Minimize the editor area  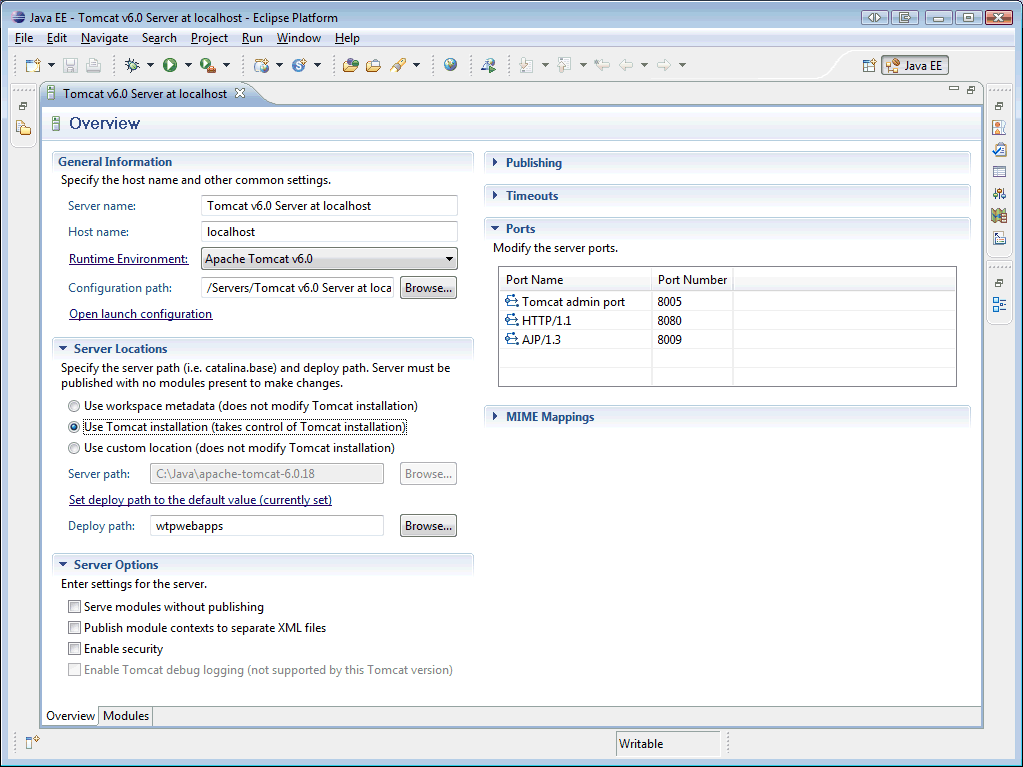click(954, 89)
